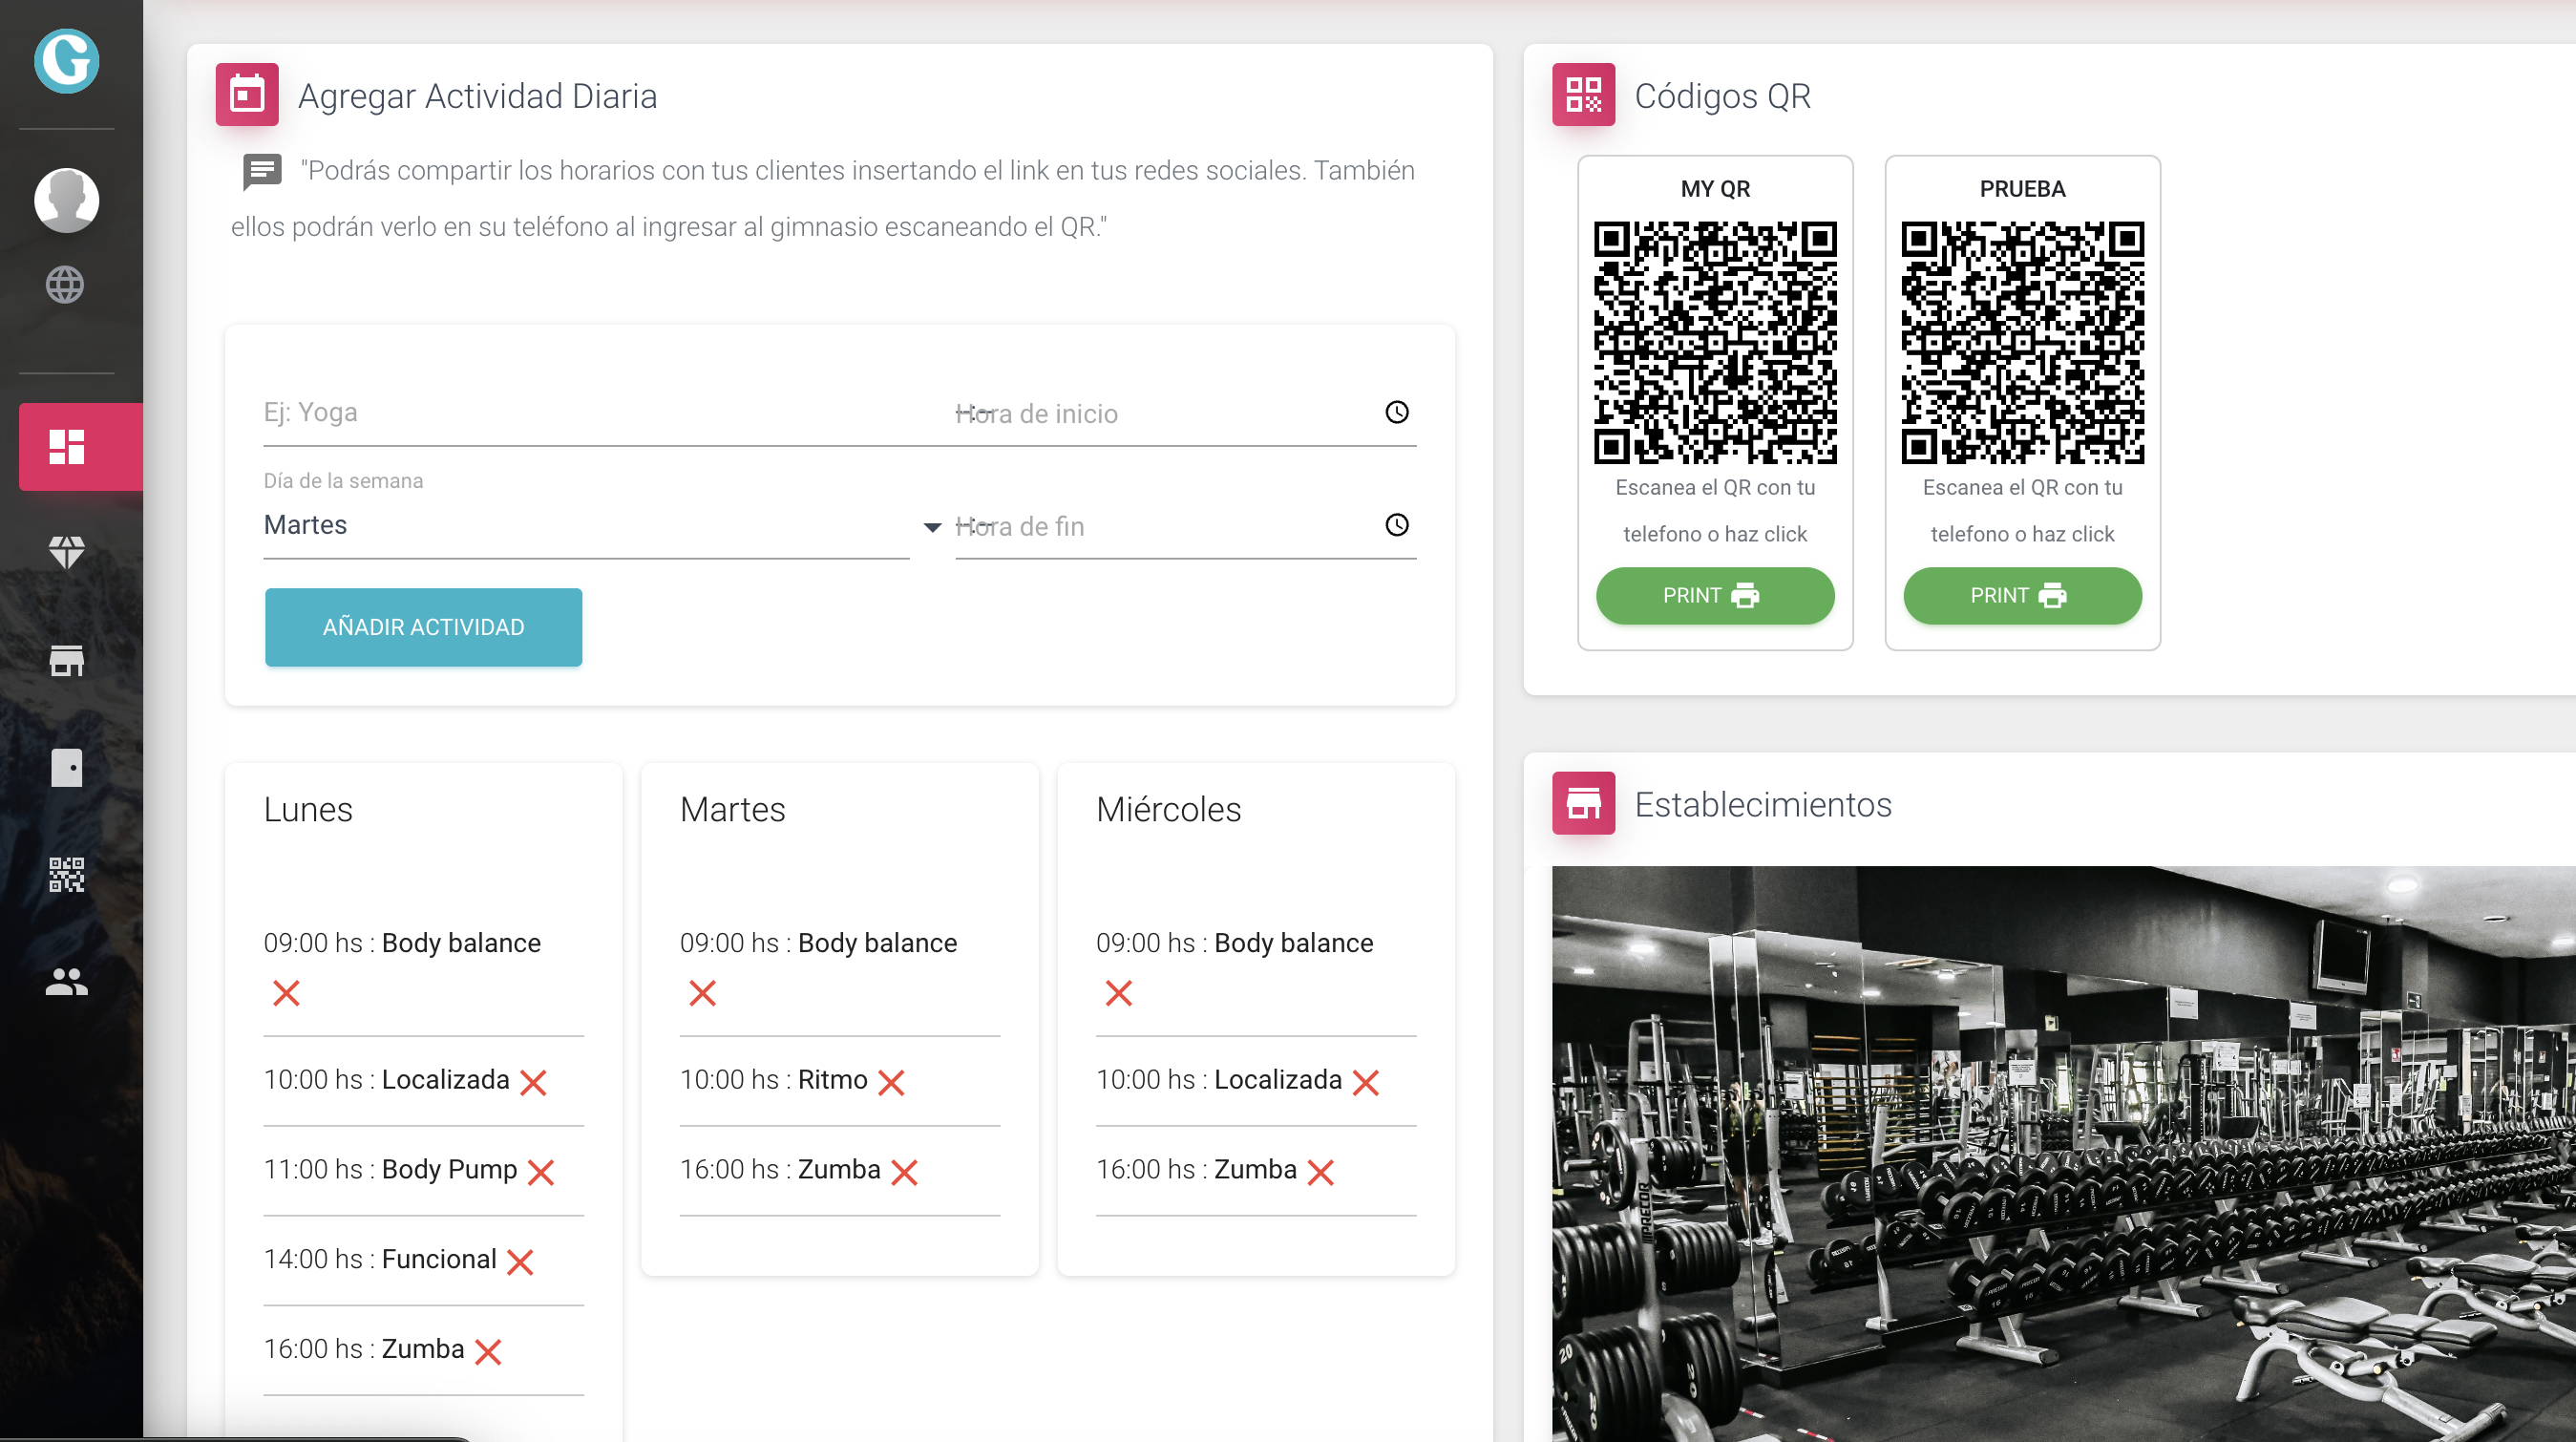Focus the Hora de inicio field
Viewport: 2576px width, 1442px height.
[x=1186, y=413]
